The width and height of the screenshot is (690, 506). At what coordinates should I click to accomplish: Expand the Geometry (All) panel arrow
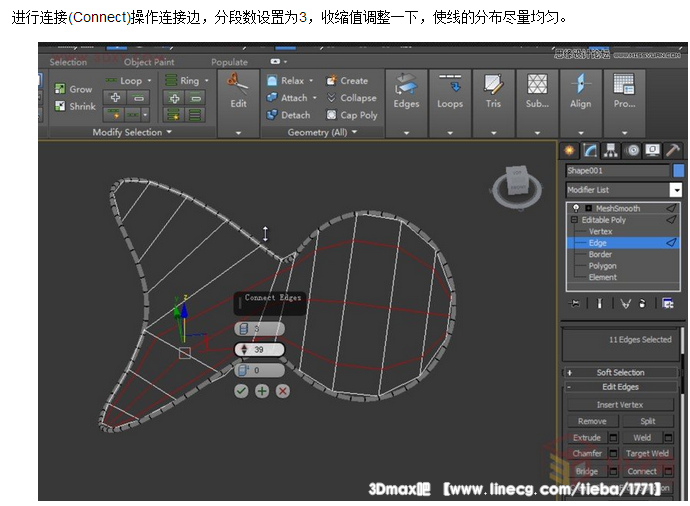(354, 132)
